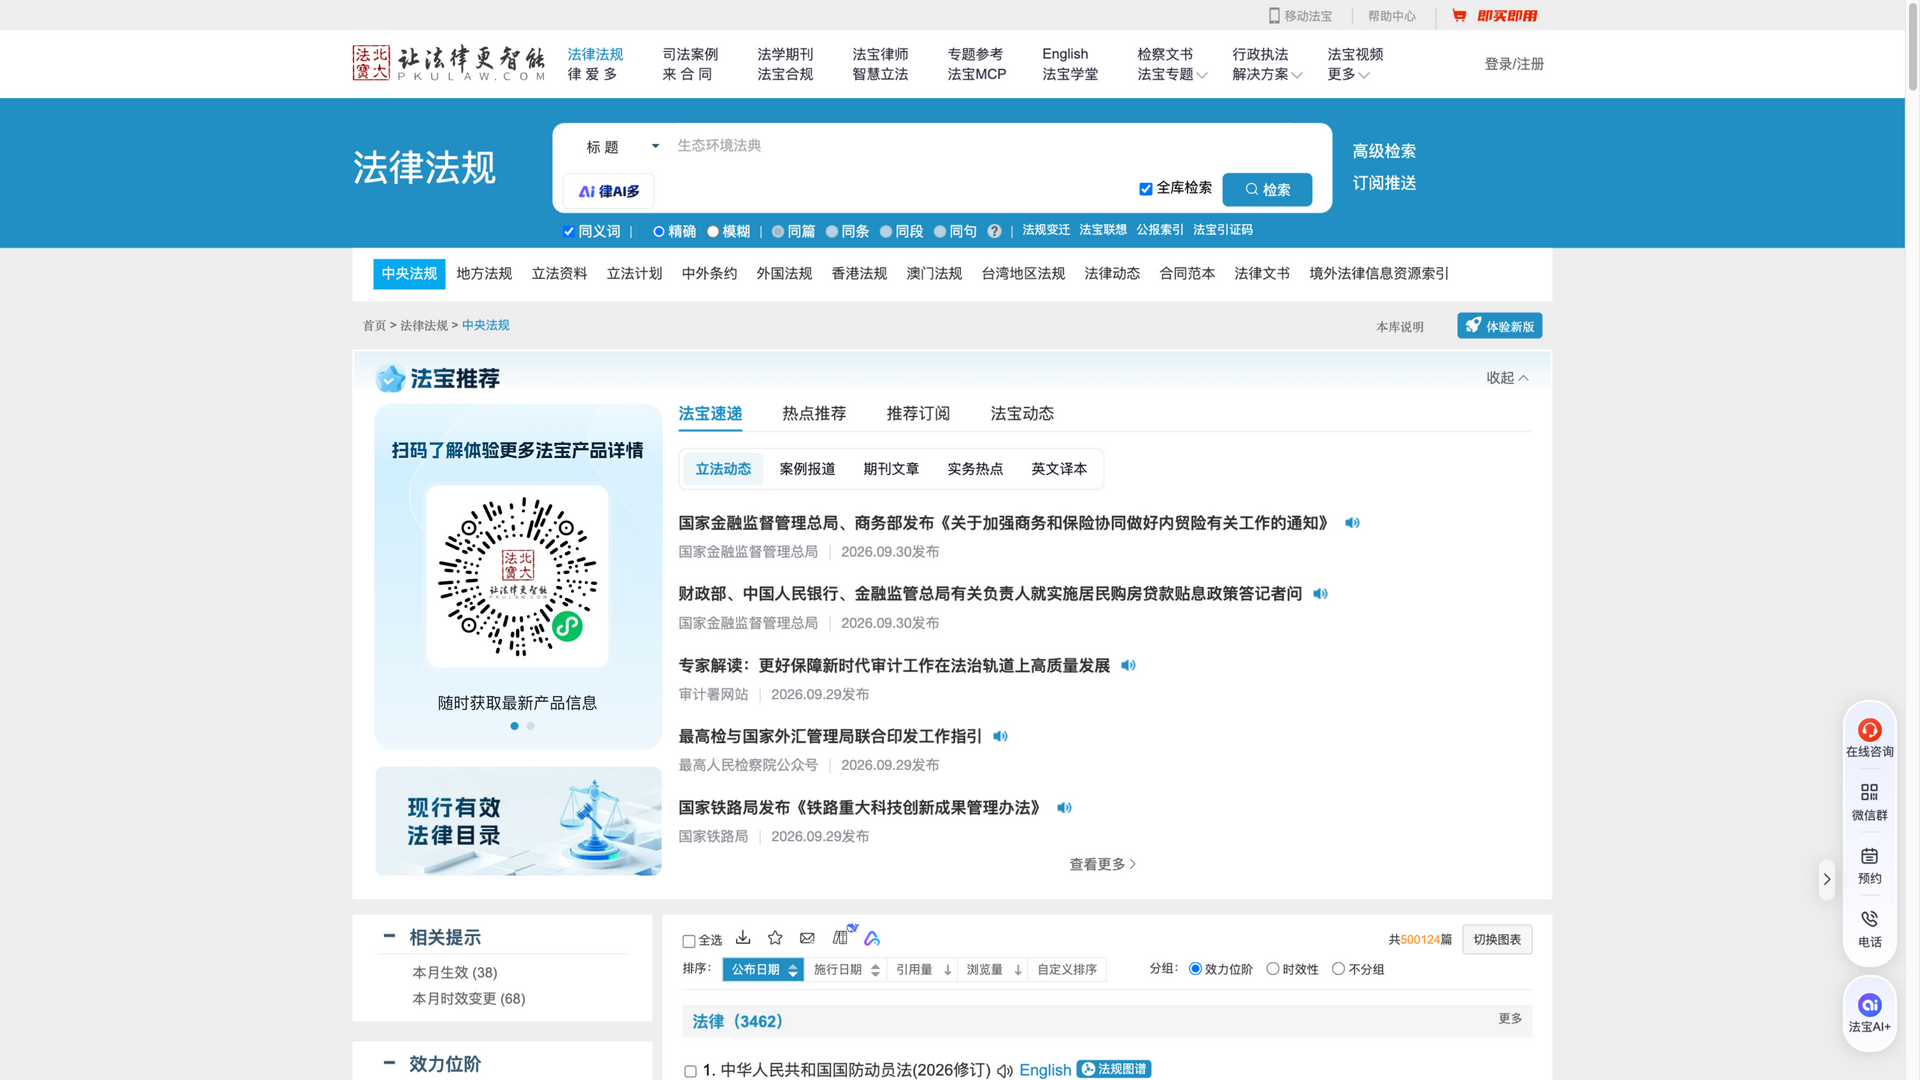Sort results by 施行日期
1920x1080 pixels.
click(x=846, y=970)
